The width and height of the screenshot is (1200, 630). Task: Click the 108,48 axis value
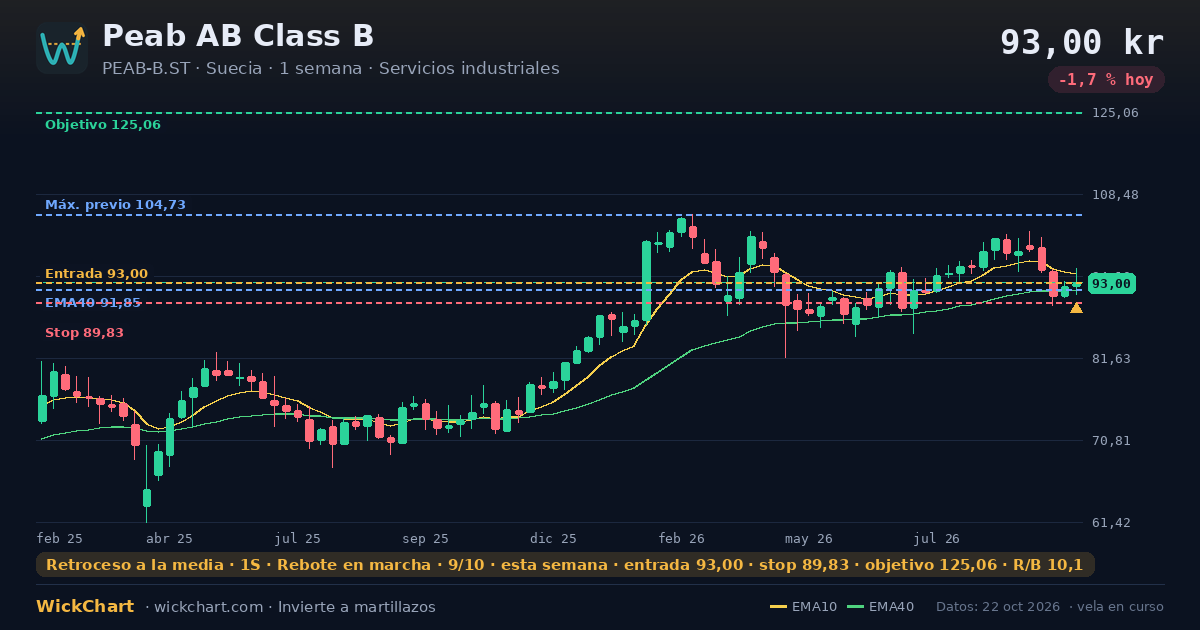1116,195
